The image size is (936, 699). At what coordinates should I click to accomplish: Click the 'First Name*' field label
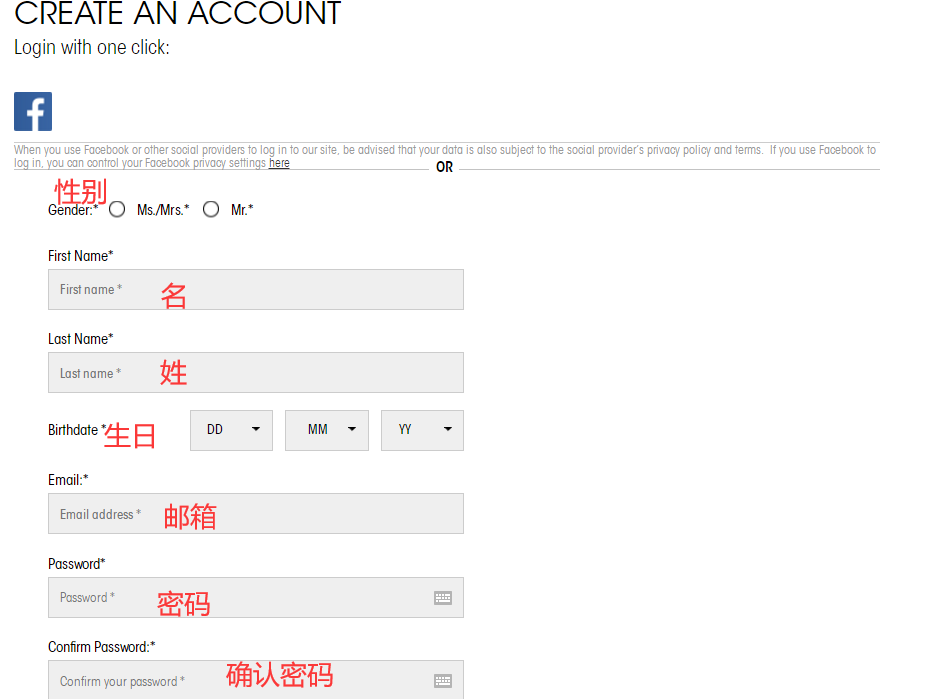click(x=81, y=256)
